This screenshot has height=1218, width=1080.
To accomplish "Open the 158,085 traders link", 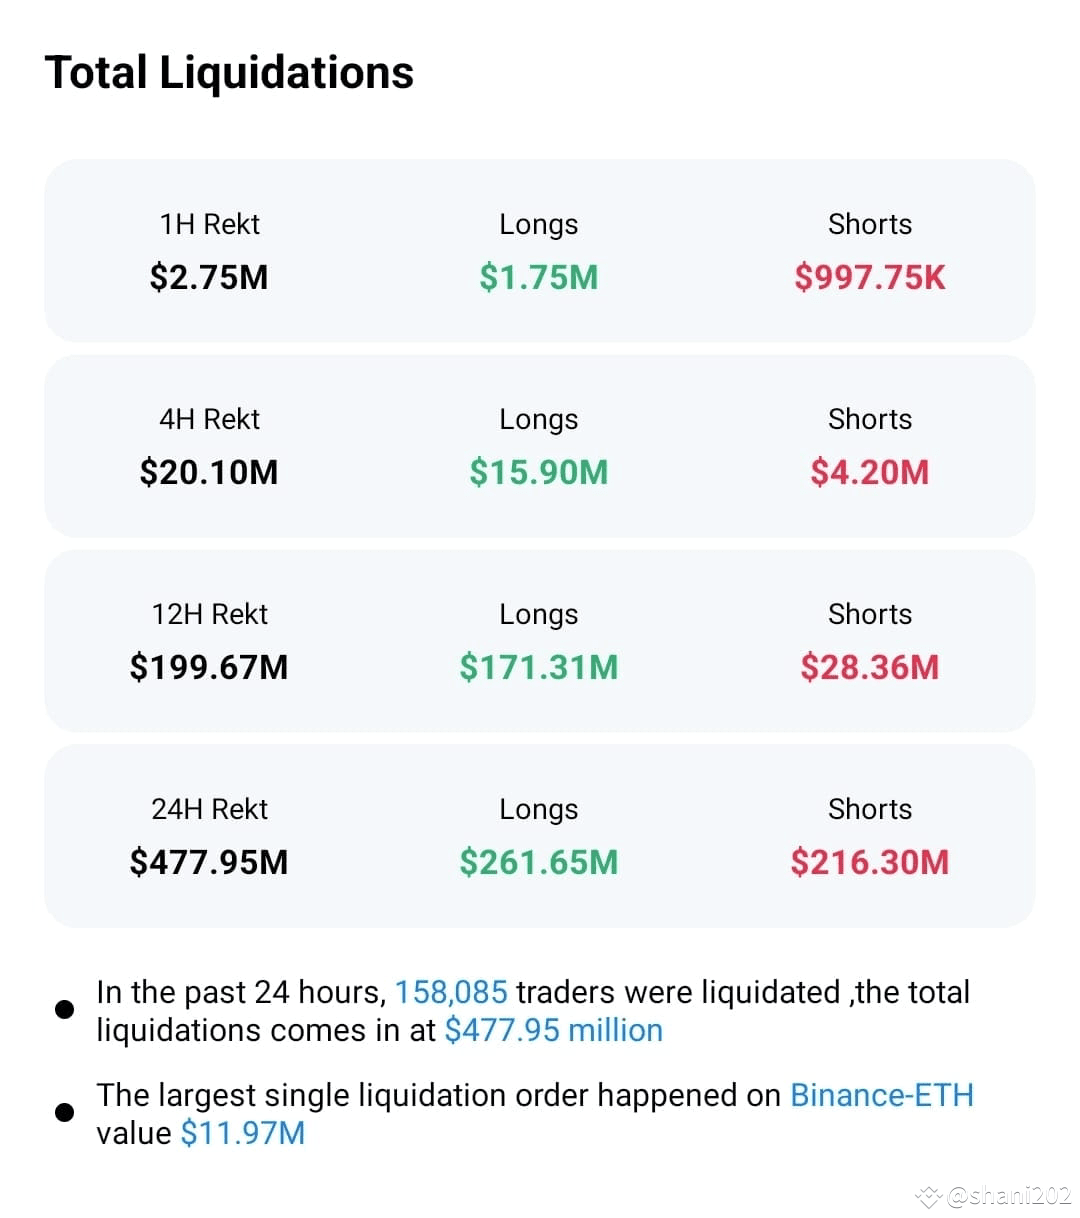I will pyautogui.click(x=451, y=992).
